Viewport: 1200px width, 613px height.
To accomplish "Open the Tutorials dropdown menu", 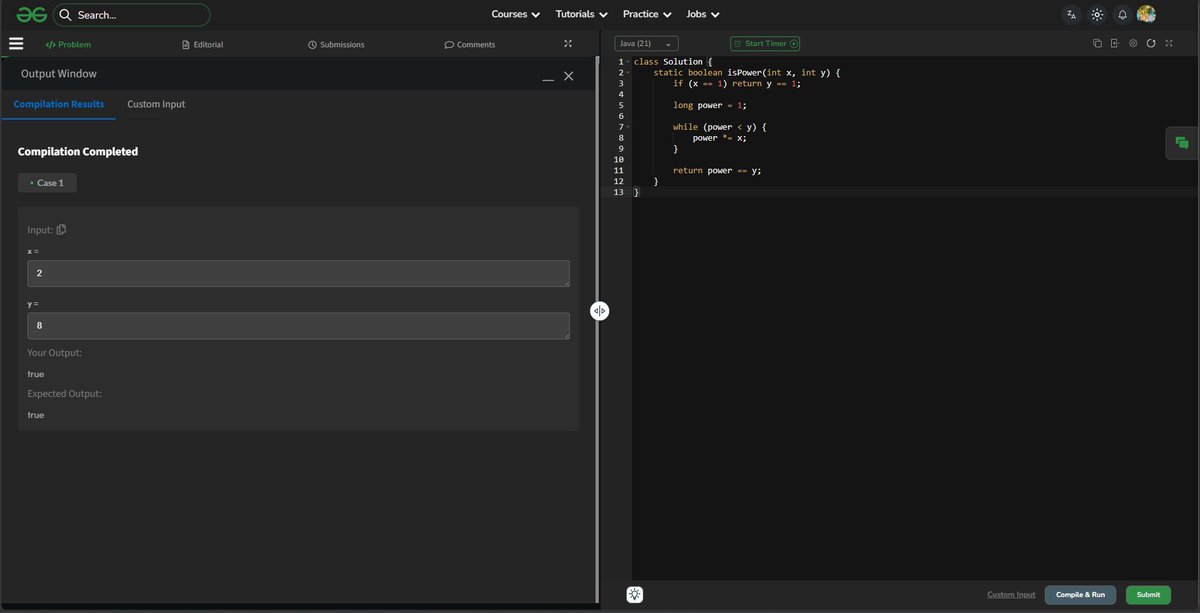I will (581, 15).
